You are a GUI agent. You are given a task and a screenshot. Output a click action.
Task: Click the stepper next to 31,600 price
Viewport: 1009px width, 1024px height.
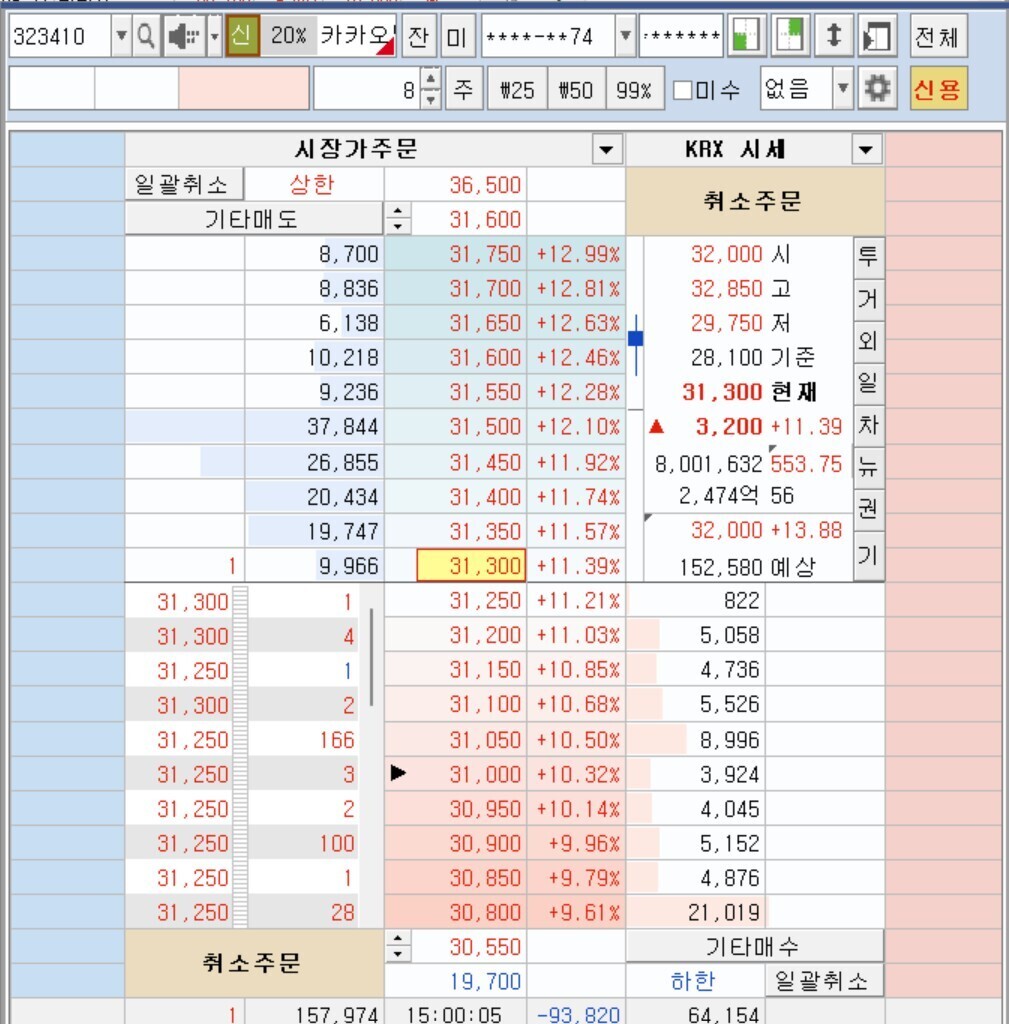coord(398,219)
